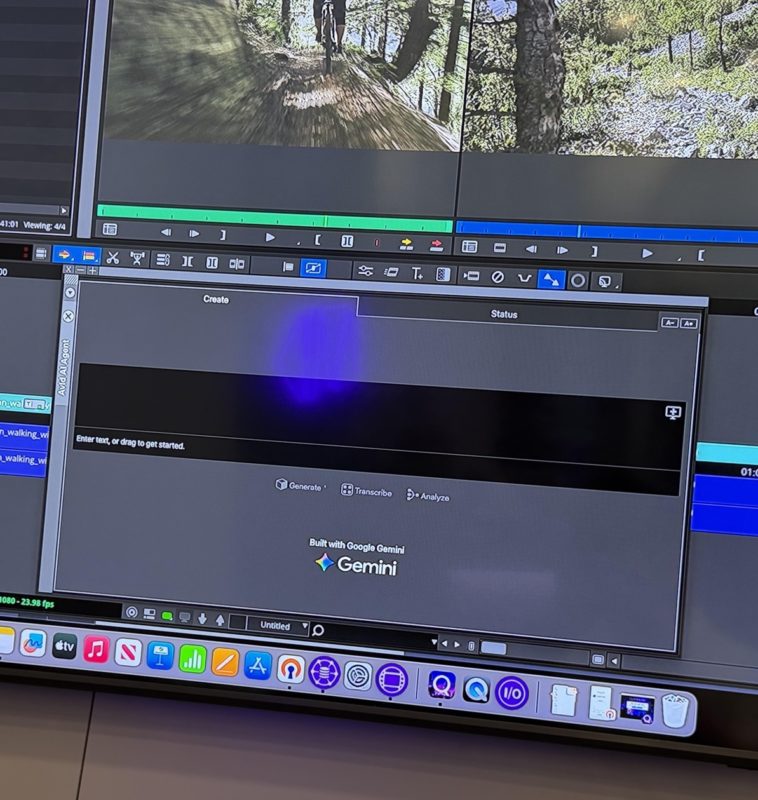Toggle the green speech bubble icon
This screenshot has width=758, height=800.
tap(166, 616)
